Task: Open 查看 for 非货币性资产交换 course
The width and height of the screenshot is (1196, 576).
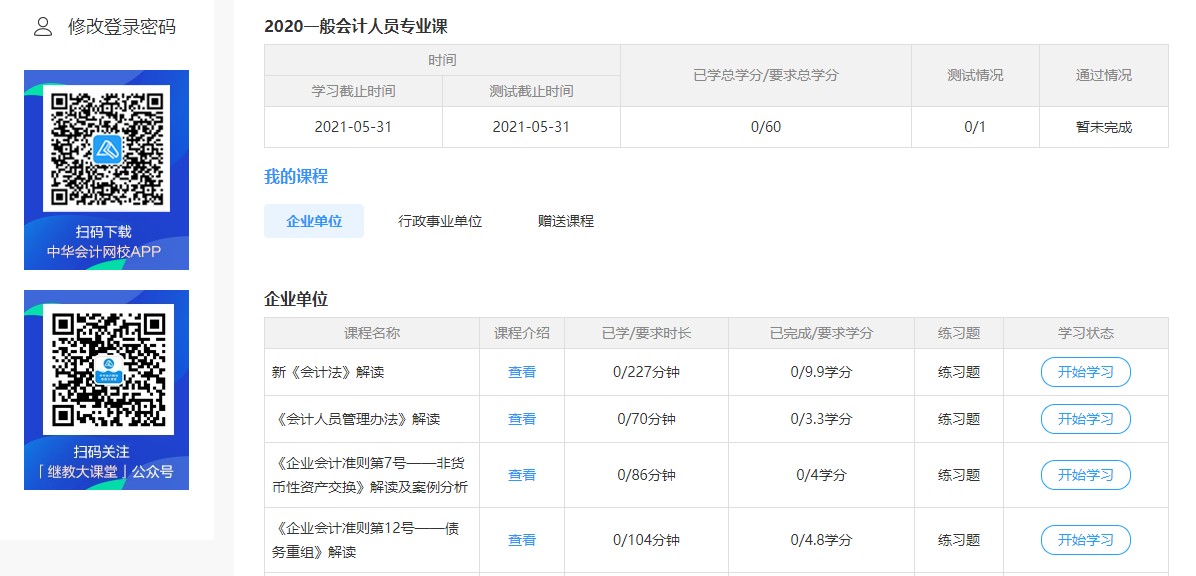Action: click(x=521, y=475)
